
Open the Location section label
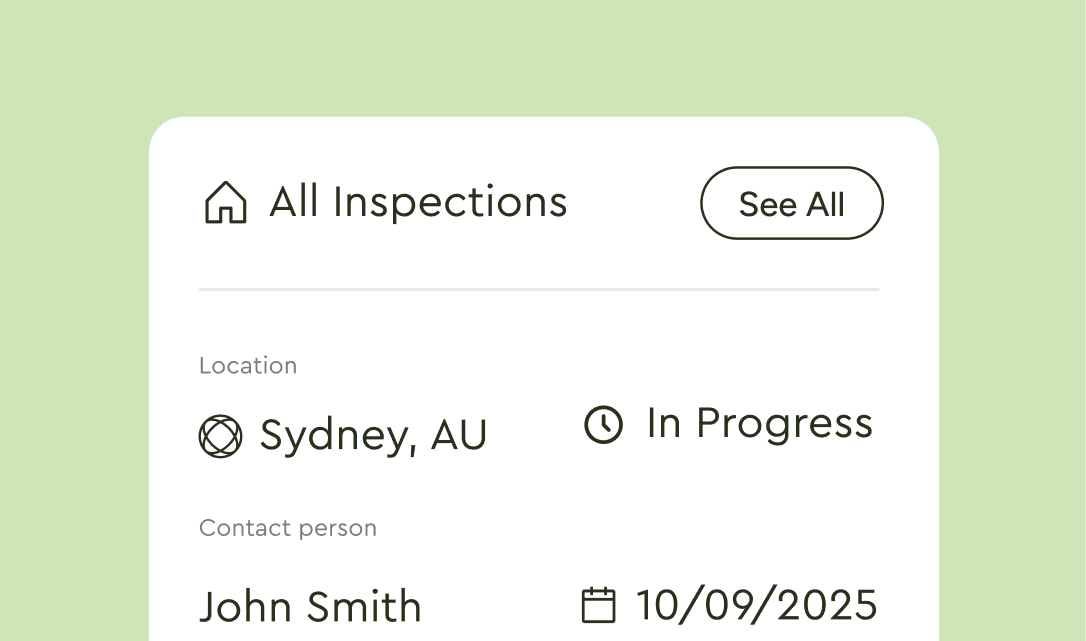[x=248, y=365]
